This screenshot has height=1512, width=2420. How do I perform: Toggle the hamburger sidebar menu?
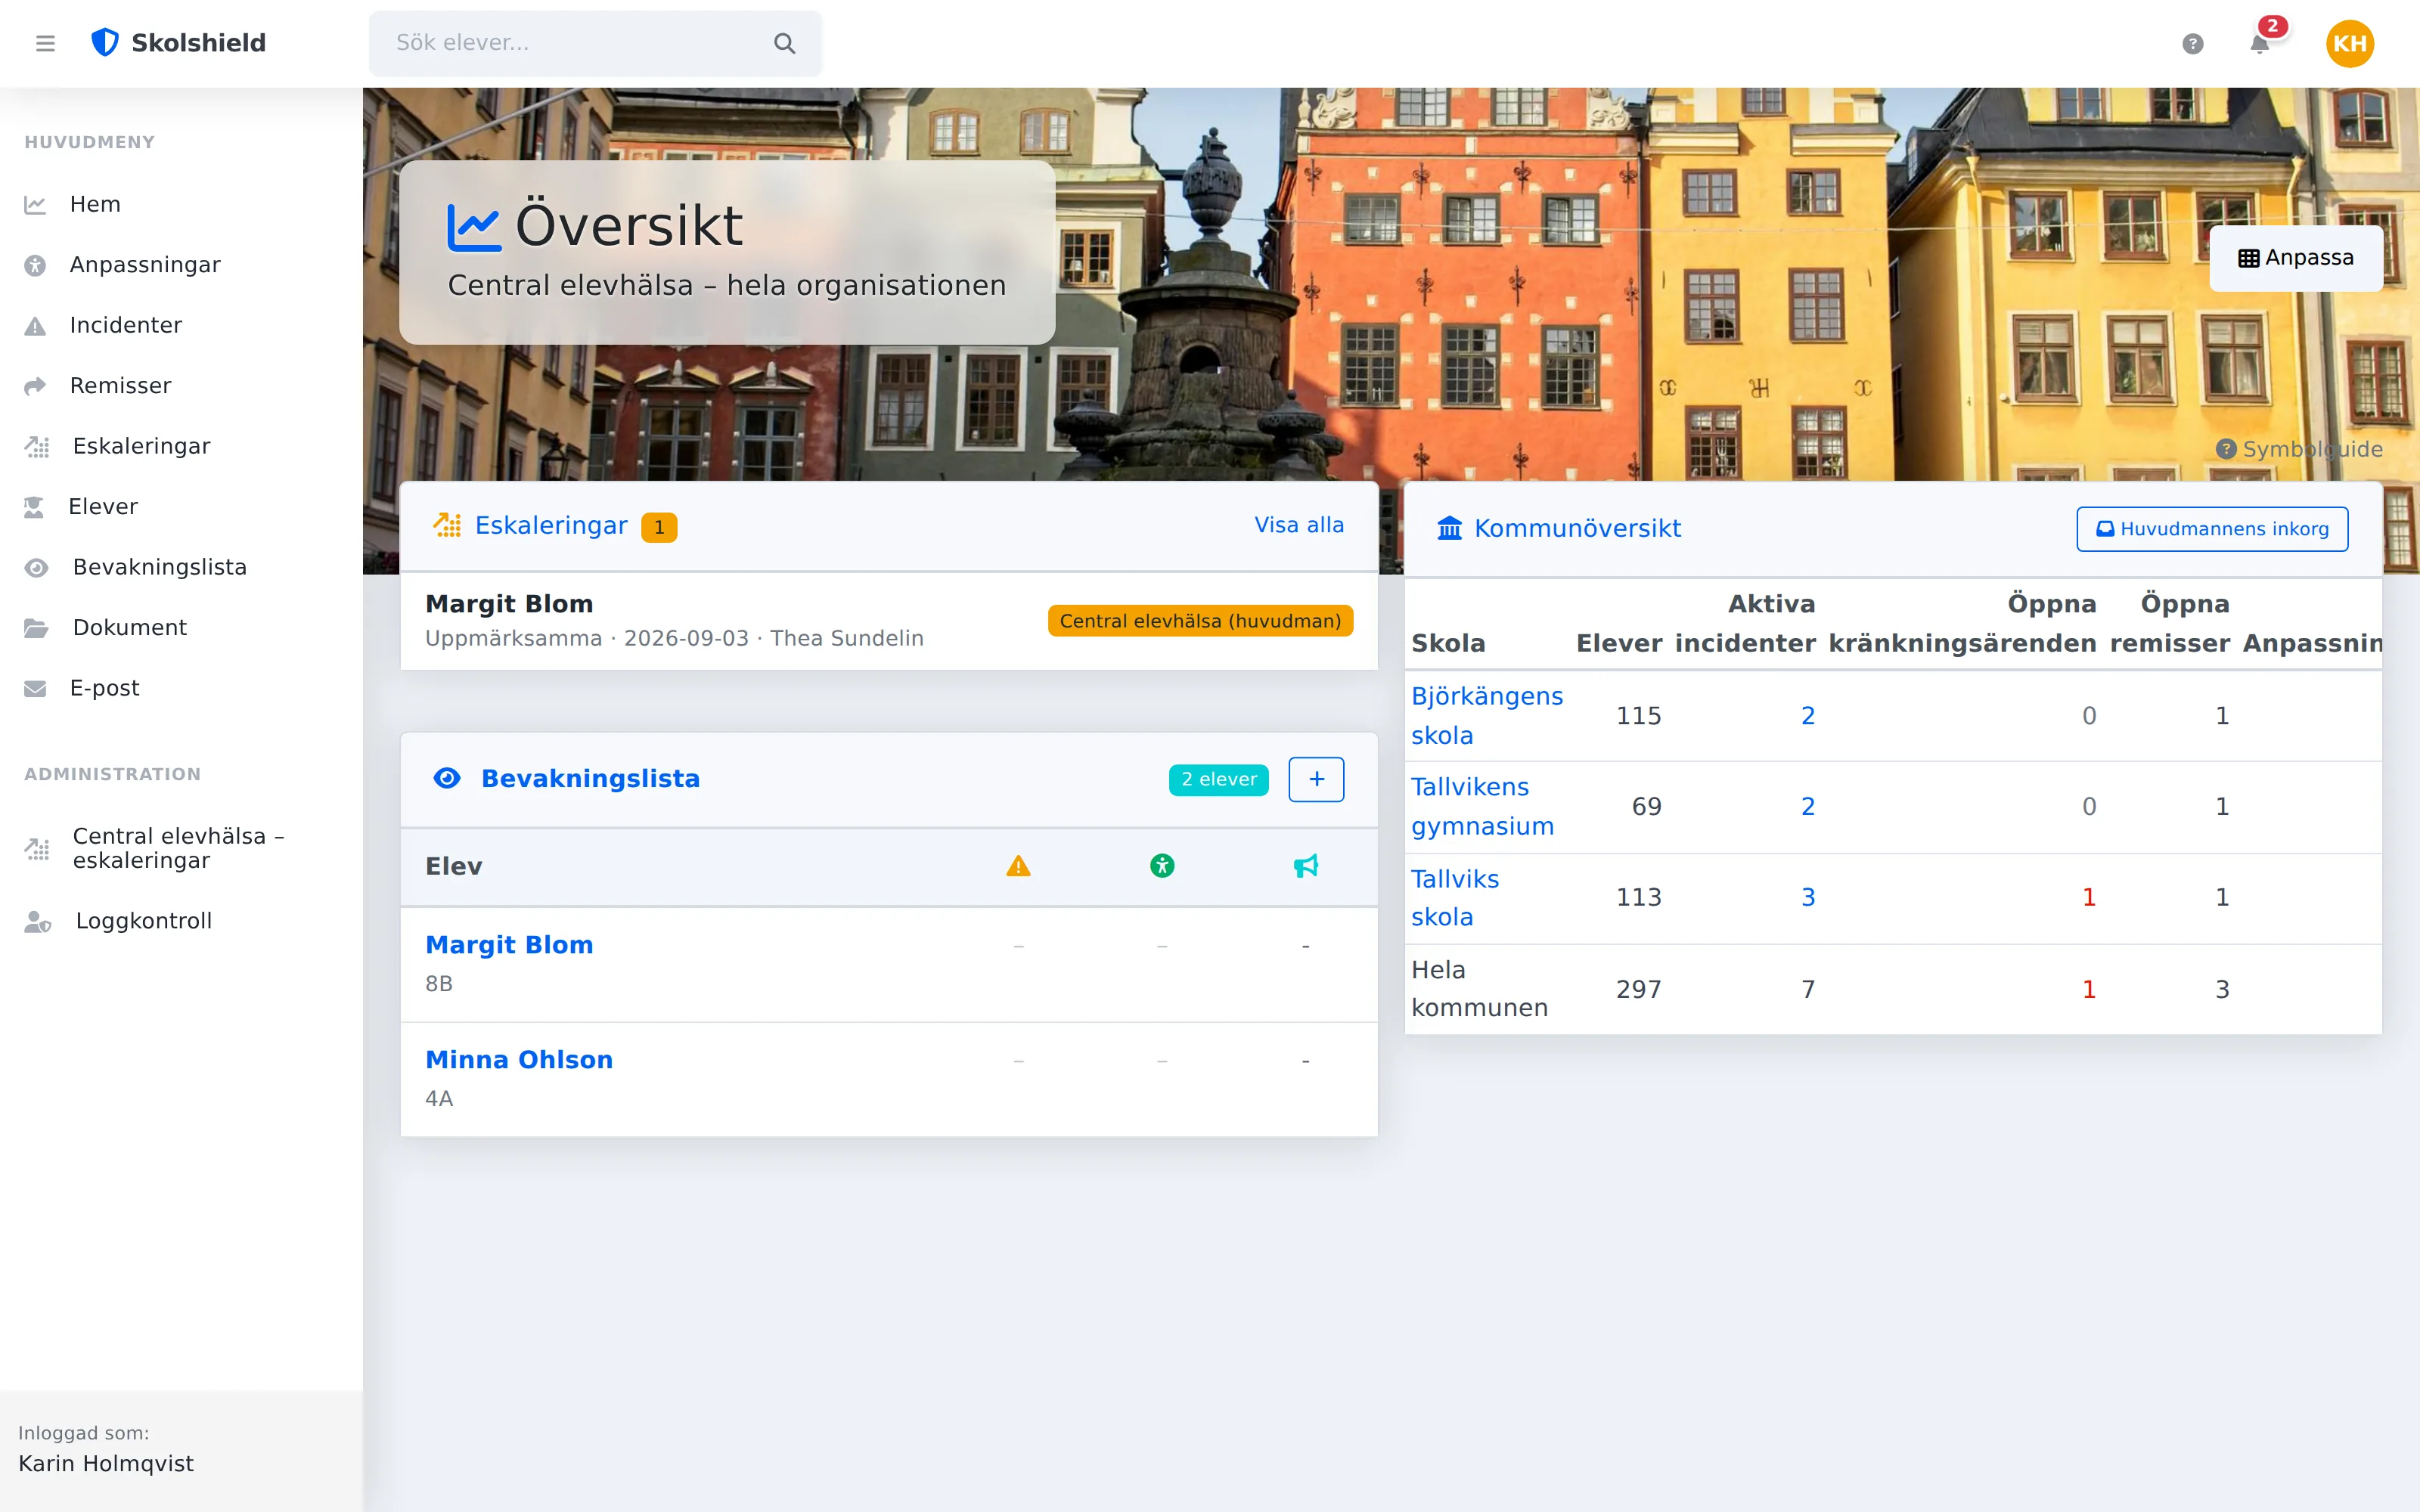pyautogui.click(x=45, y=43)
